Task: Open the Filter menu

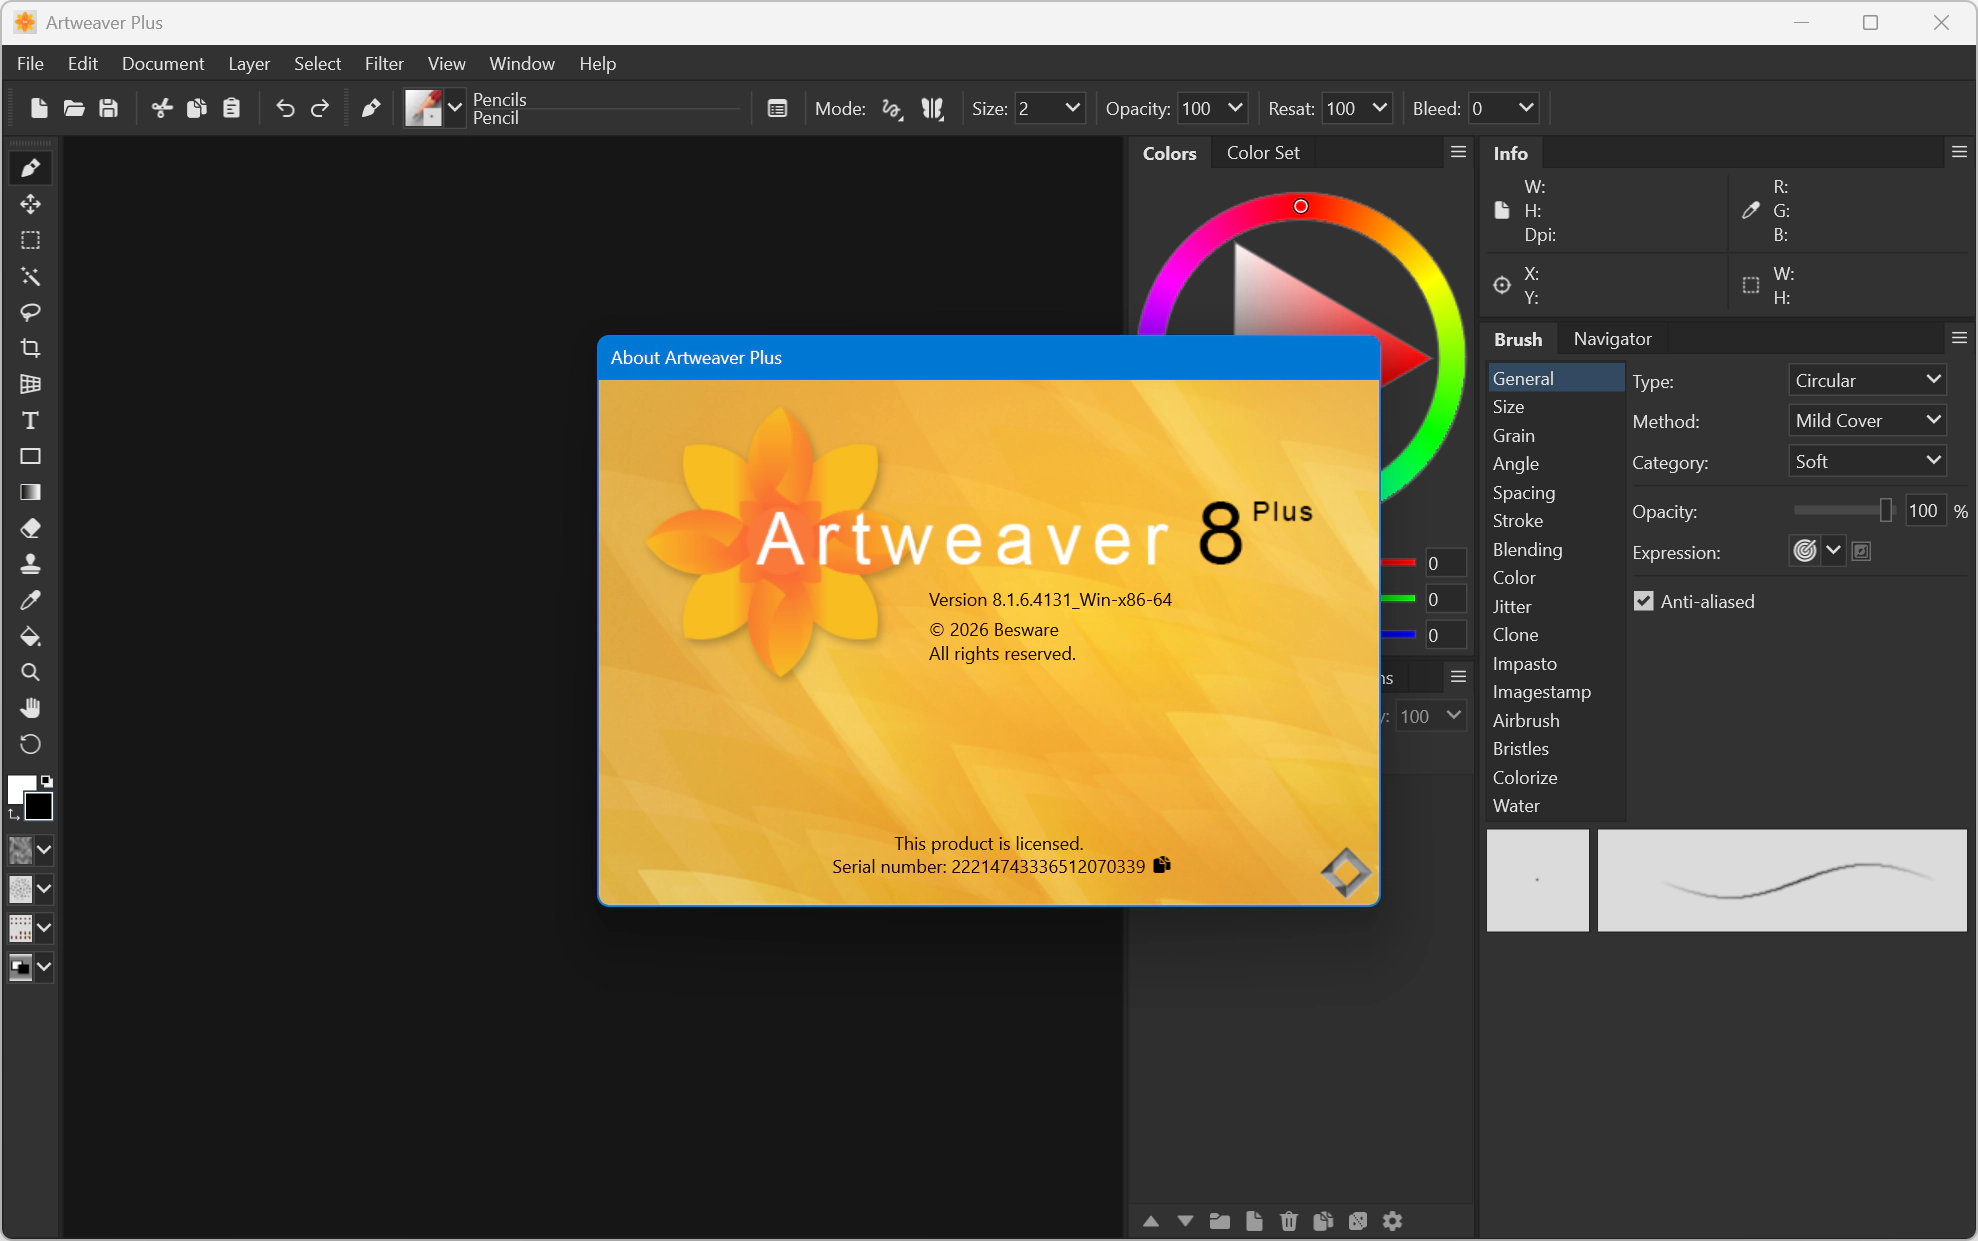Action: coord(384,63)
